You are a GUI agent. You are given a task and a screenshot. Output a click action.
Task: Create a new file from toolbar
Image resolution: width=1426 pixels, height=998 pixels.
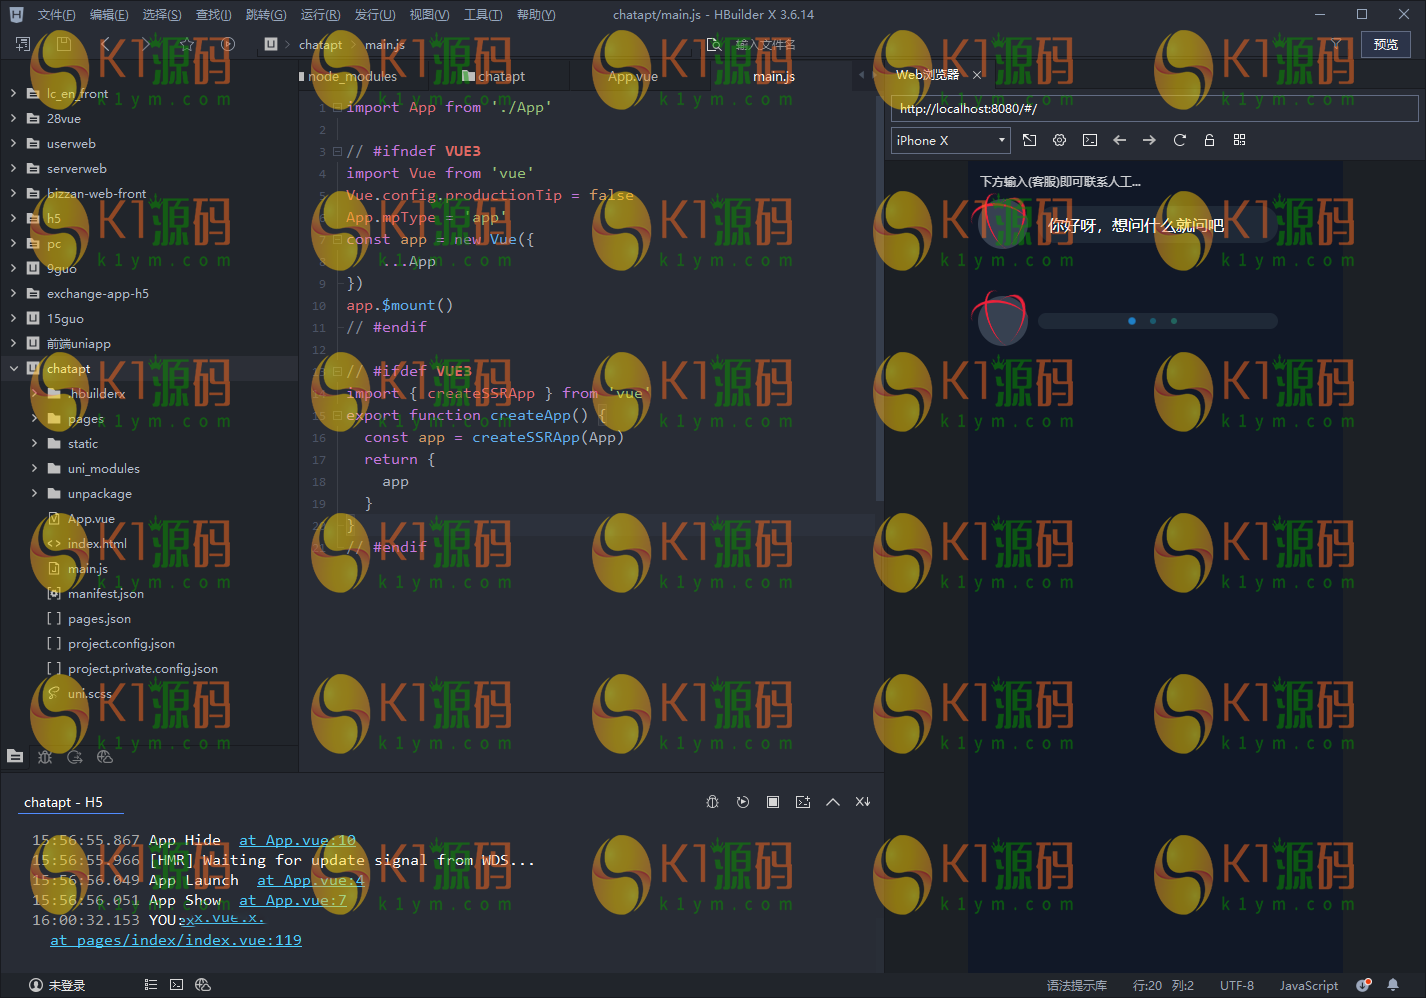tap(23, 44)
